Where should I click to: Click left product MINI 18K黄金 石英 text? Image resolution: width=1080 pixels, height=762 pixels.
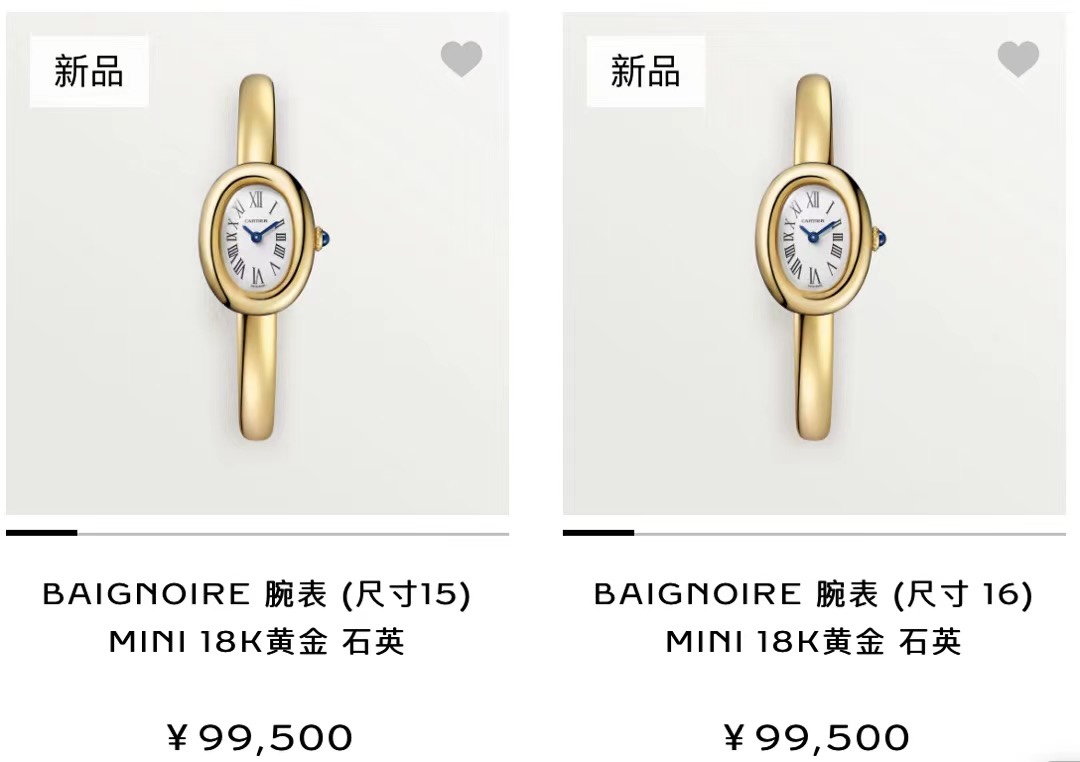(x=257, y=642)
